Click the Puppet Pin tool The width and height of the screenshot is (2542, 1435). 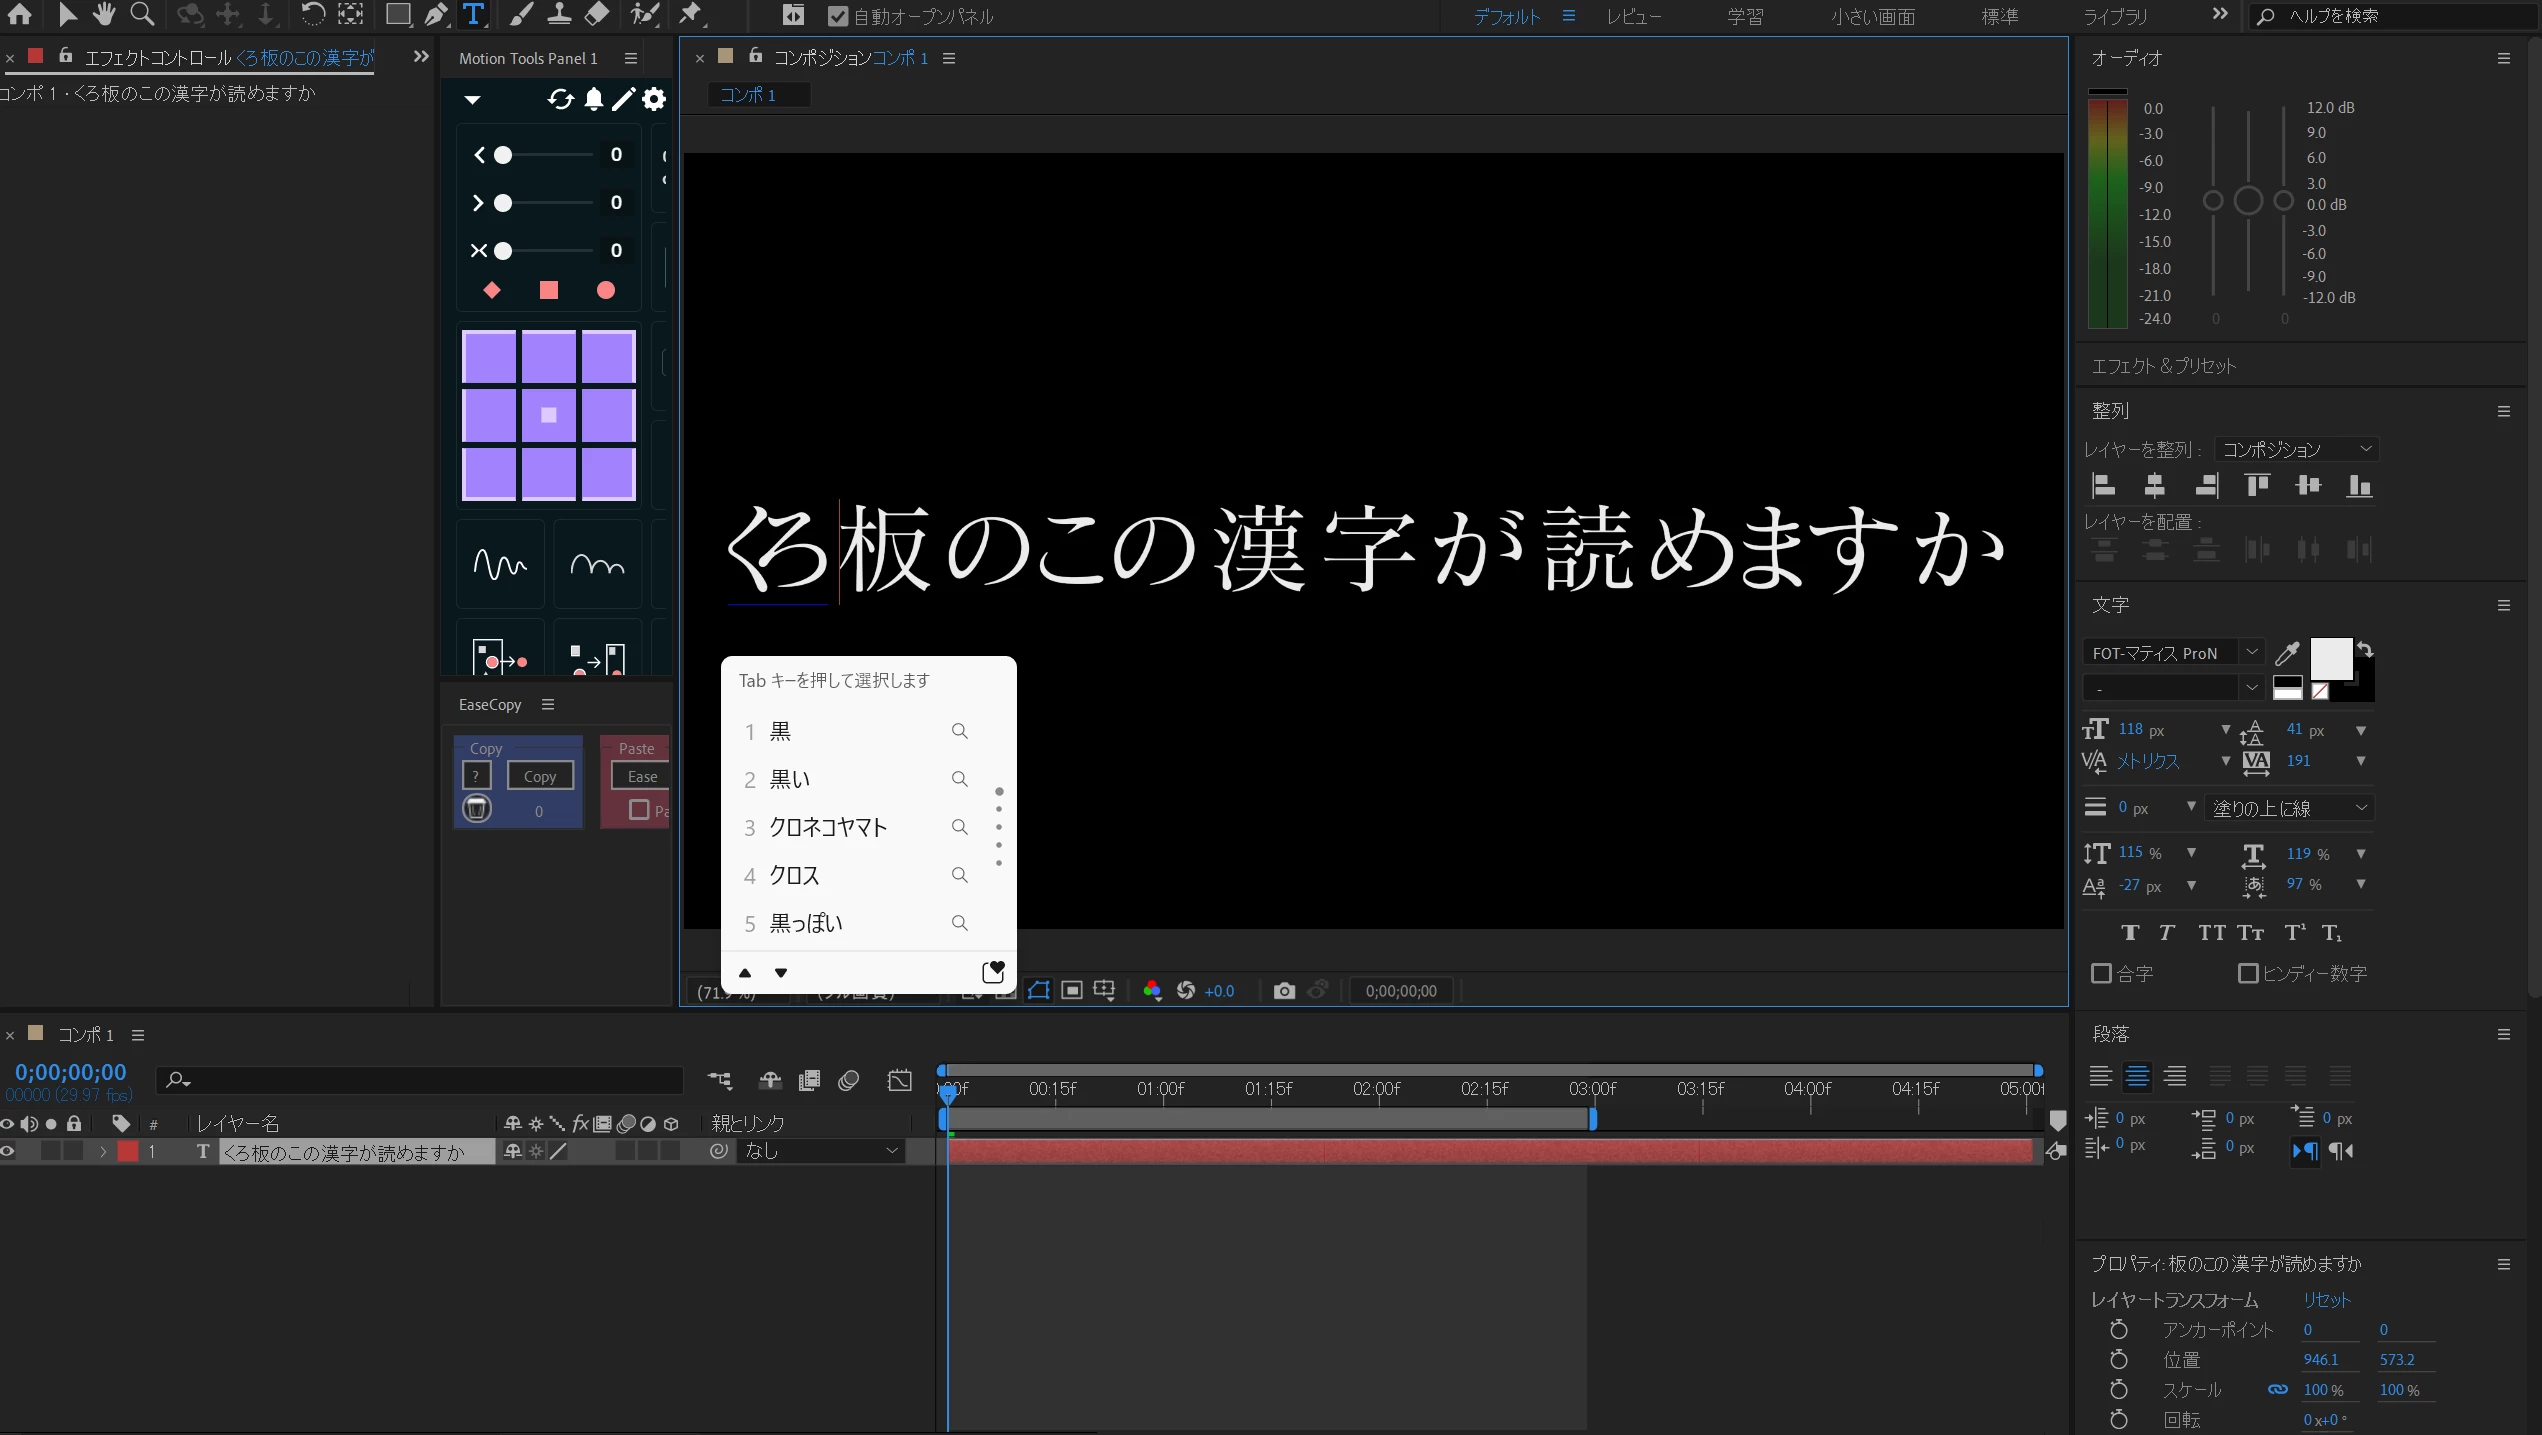click(x=691, y=14)
